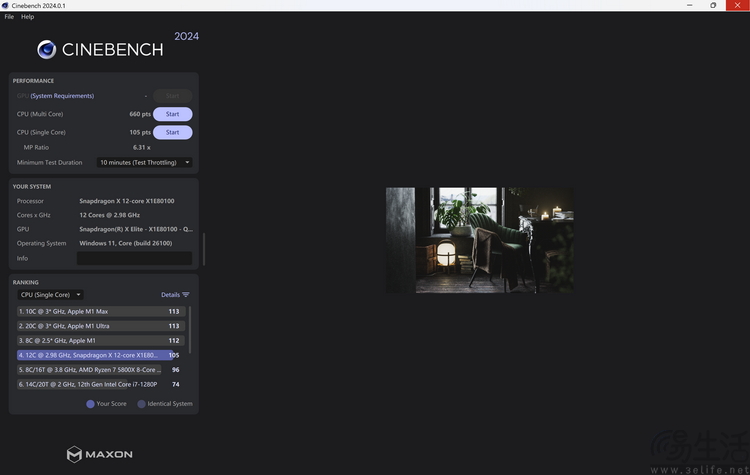Click the Identical System legend dot

(142, 404)
